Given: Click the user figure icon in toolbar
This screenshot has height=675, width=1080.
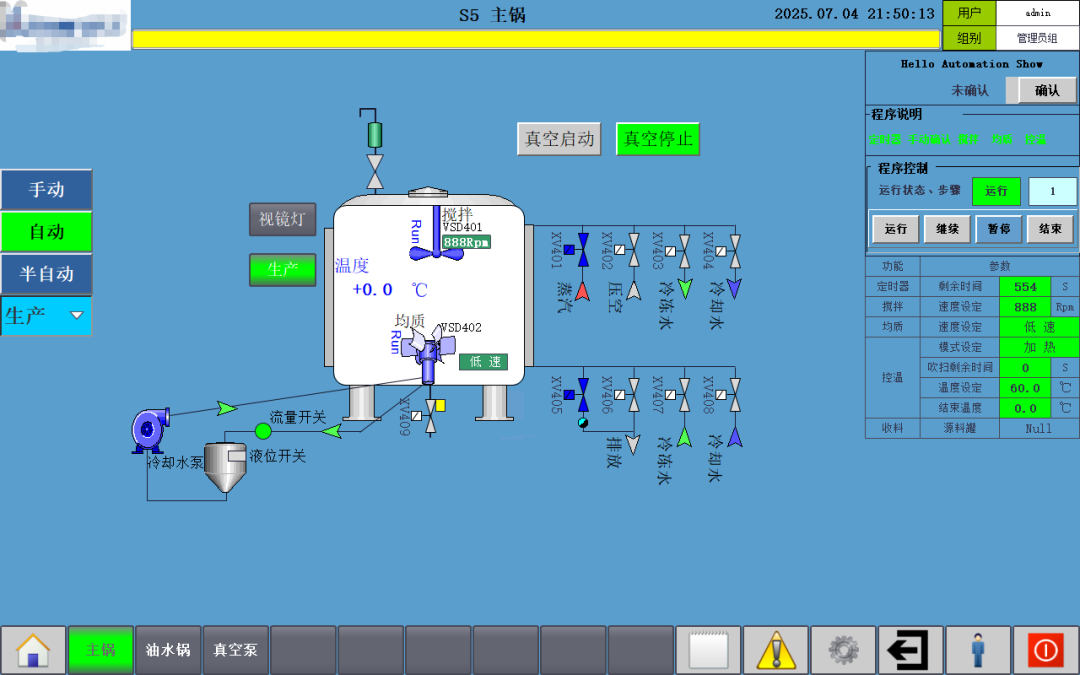Looking at the screenshot, I should tap(978, 649).
